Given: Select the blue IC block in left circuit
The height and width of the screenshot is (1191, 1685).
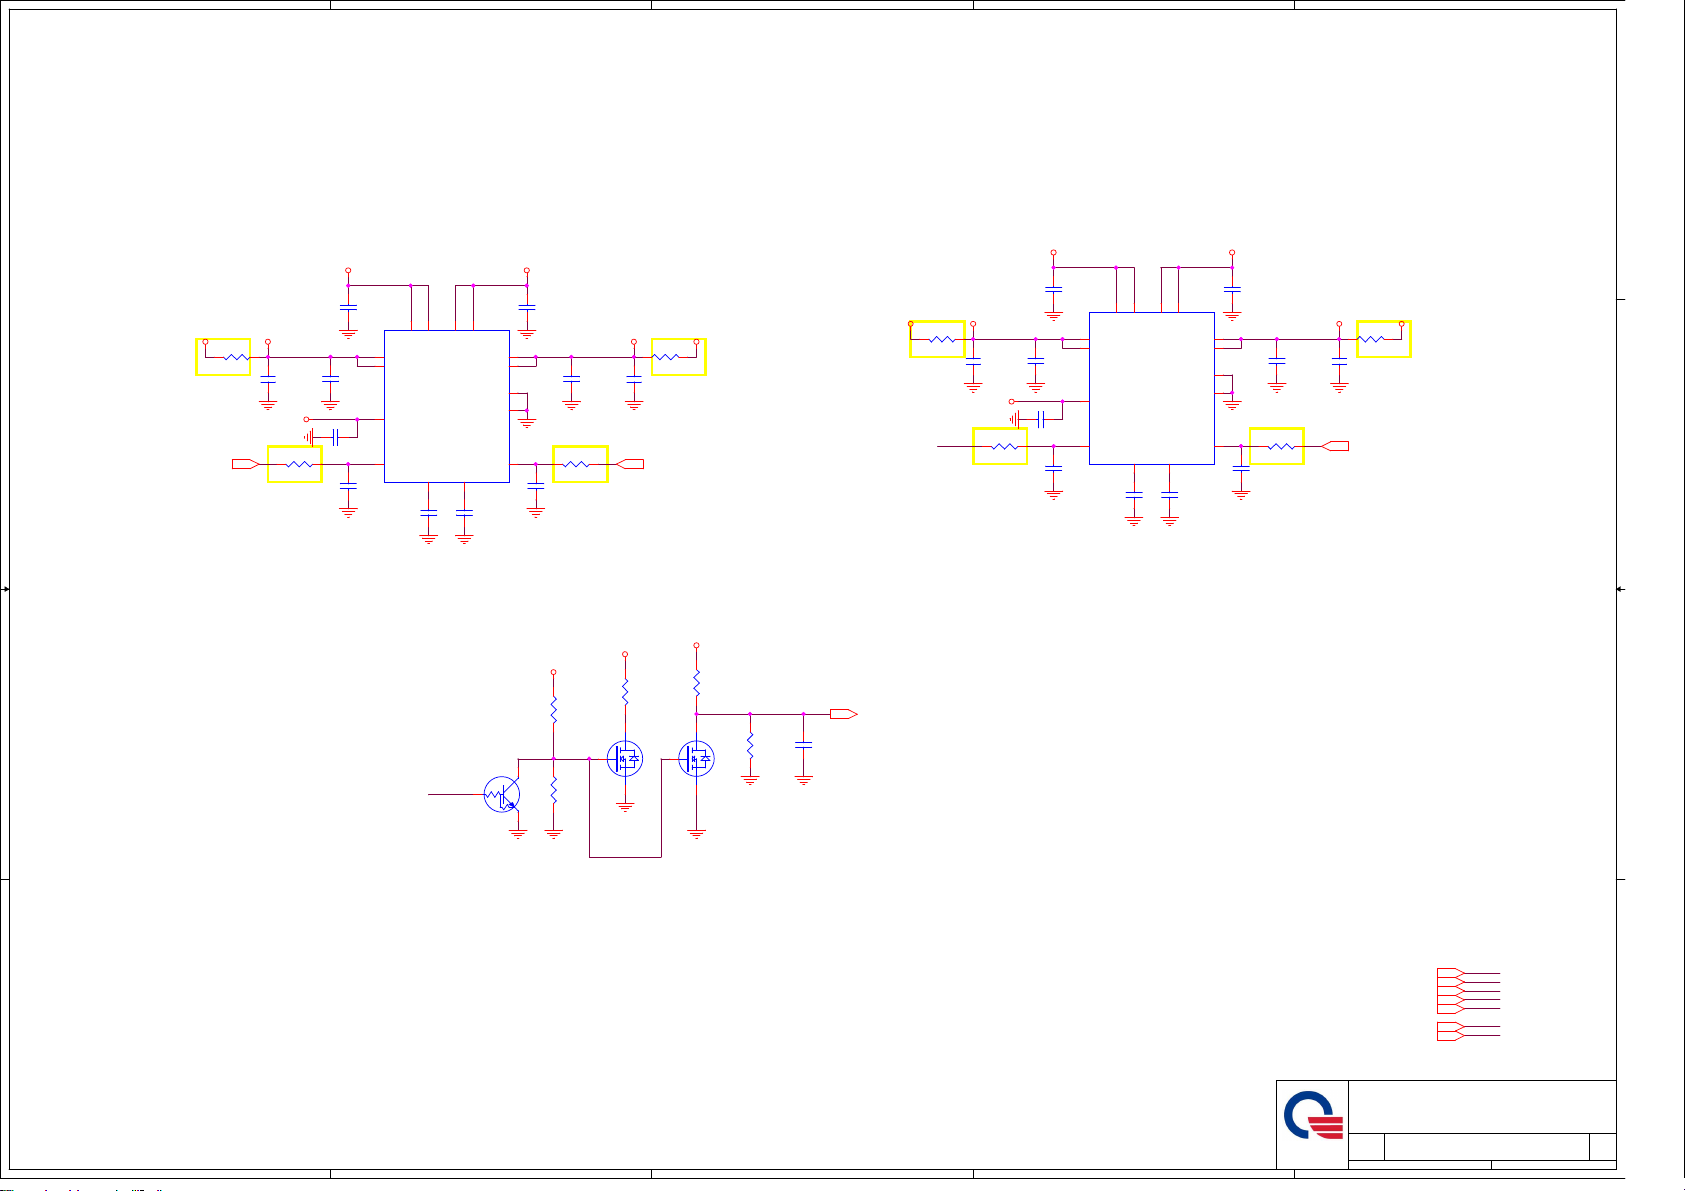Looking at the screenshot, I should [x=447, y=406].
